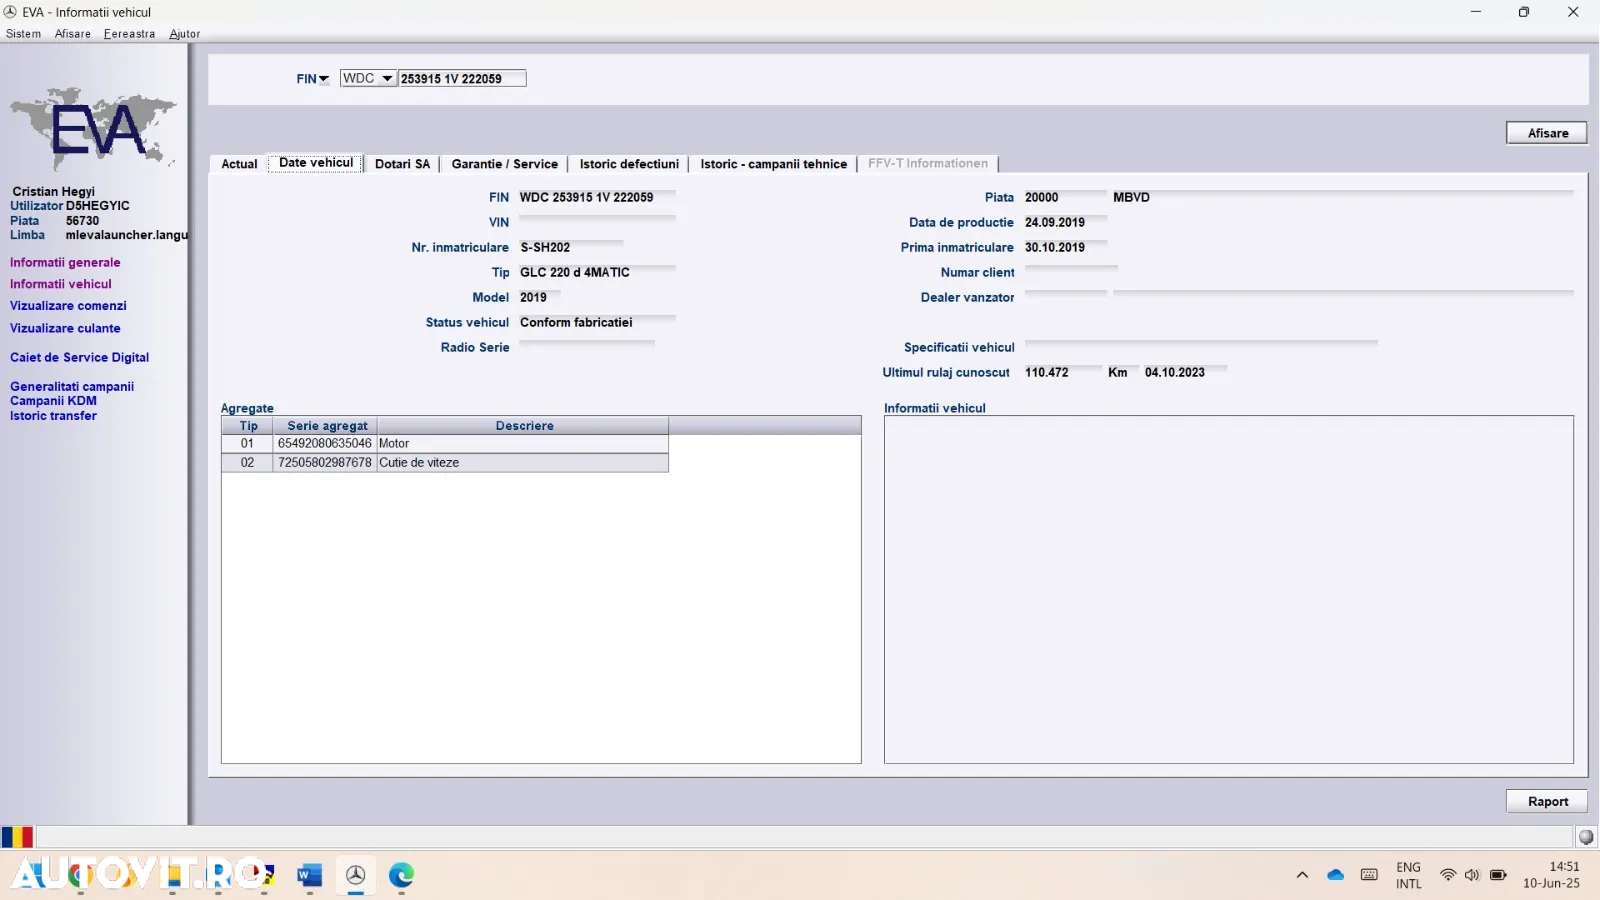Open Caiet de Service Digital link

[x=79, y=357]
